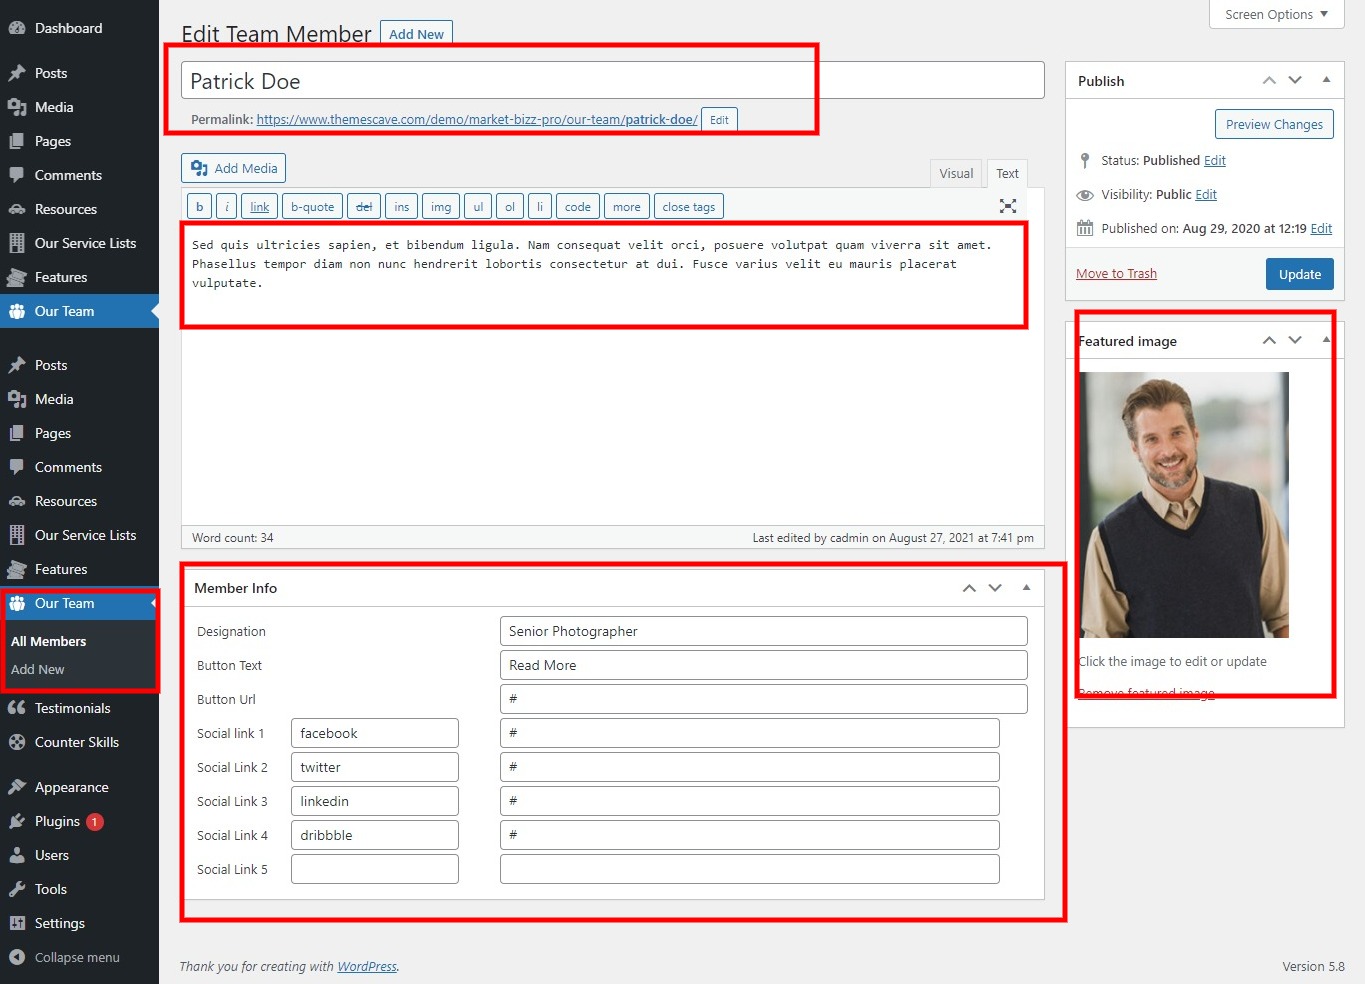1365x984 pixels.
Task: Click Add Media button
Action: tap(233, 168)
